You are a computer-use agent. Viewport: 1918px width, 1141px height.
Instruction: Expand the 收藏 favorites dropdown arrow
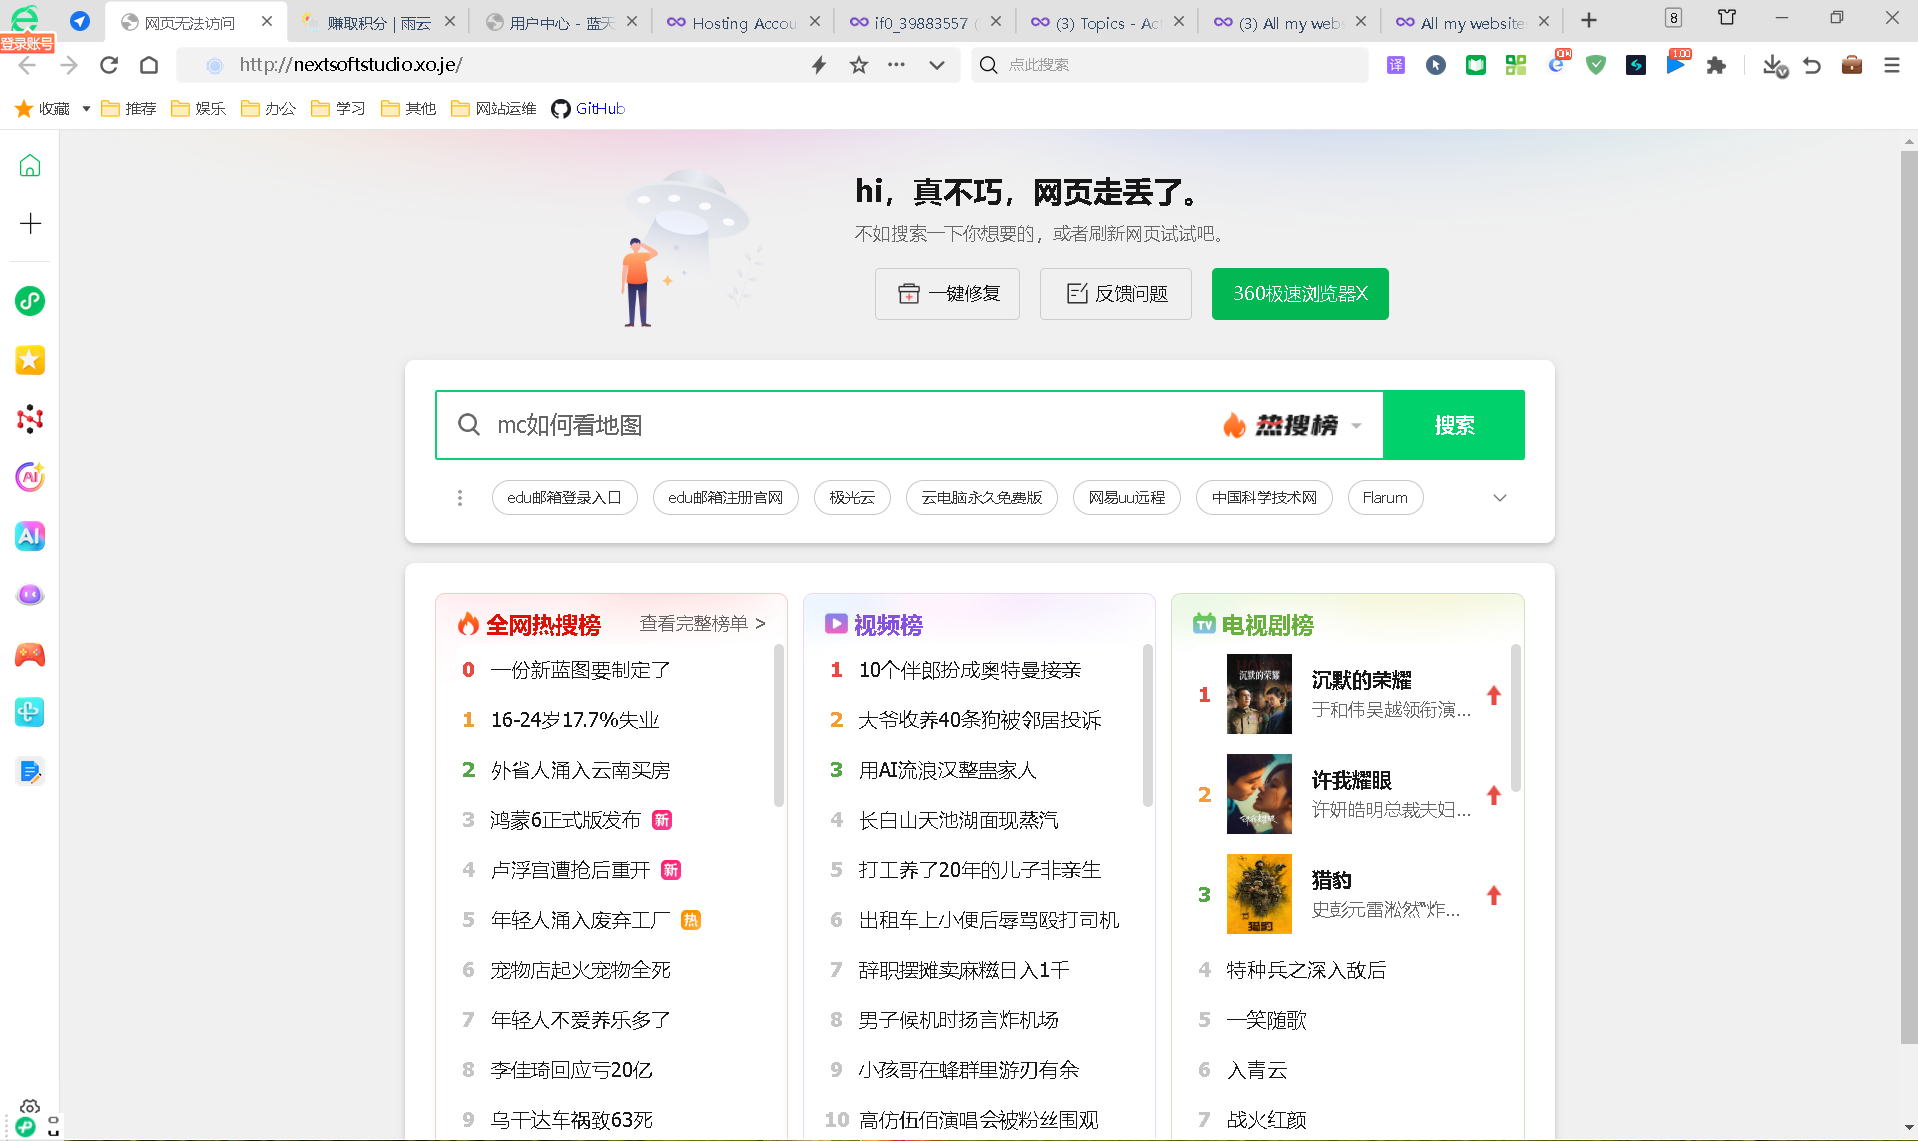[x=86, y=109]
